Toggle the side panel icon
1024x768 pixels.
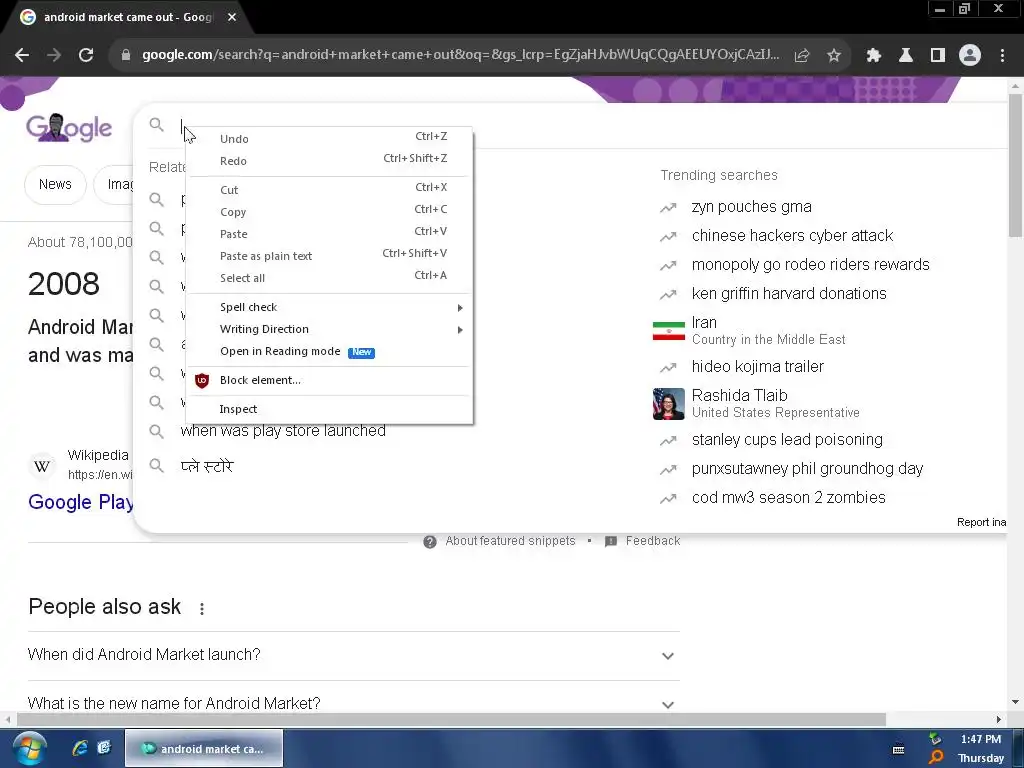938,56
